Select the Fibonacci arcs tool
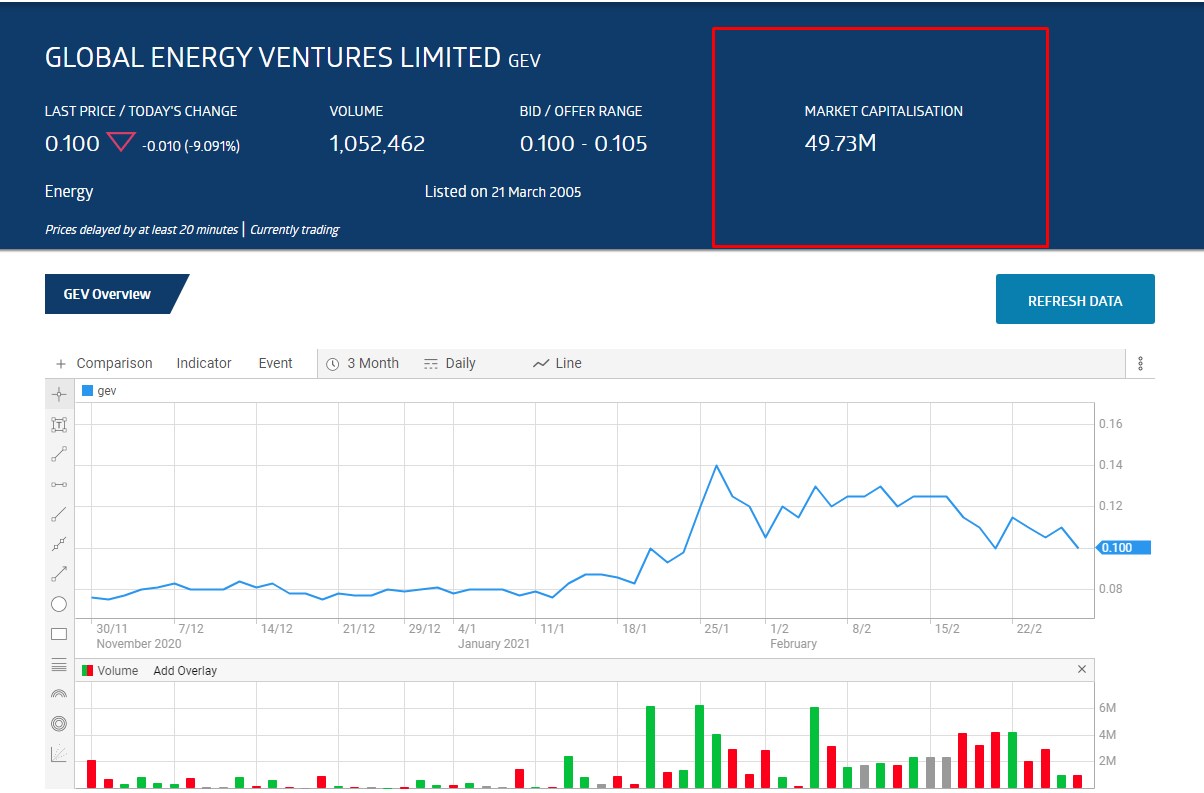Viewport: 1204px width, 793px height. (59, 693)
